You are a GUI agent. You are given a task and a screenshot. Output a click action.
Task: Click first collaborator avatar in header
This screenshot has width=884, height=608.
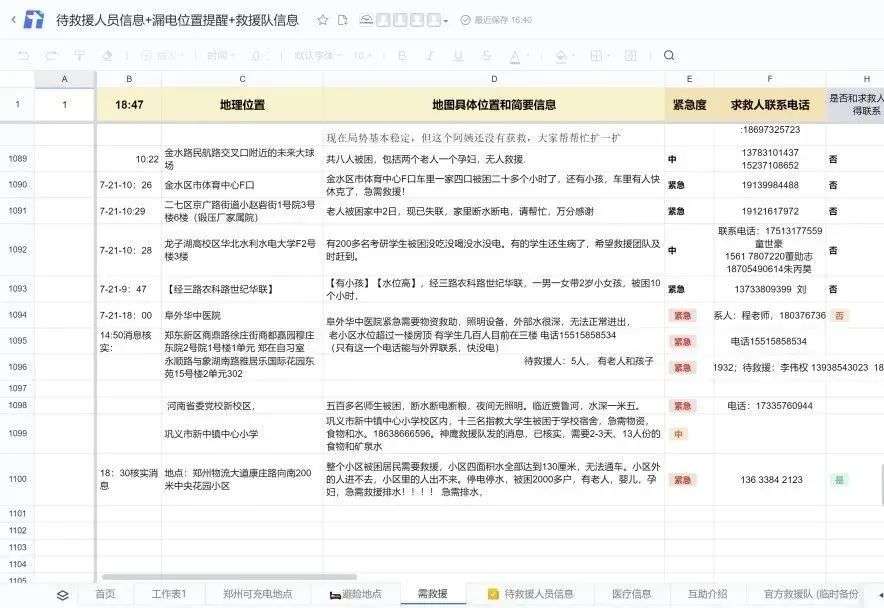tap(383, 20)
